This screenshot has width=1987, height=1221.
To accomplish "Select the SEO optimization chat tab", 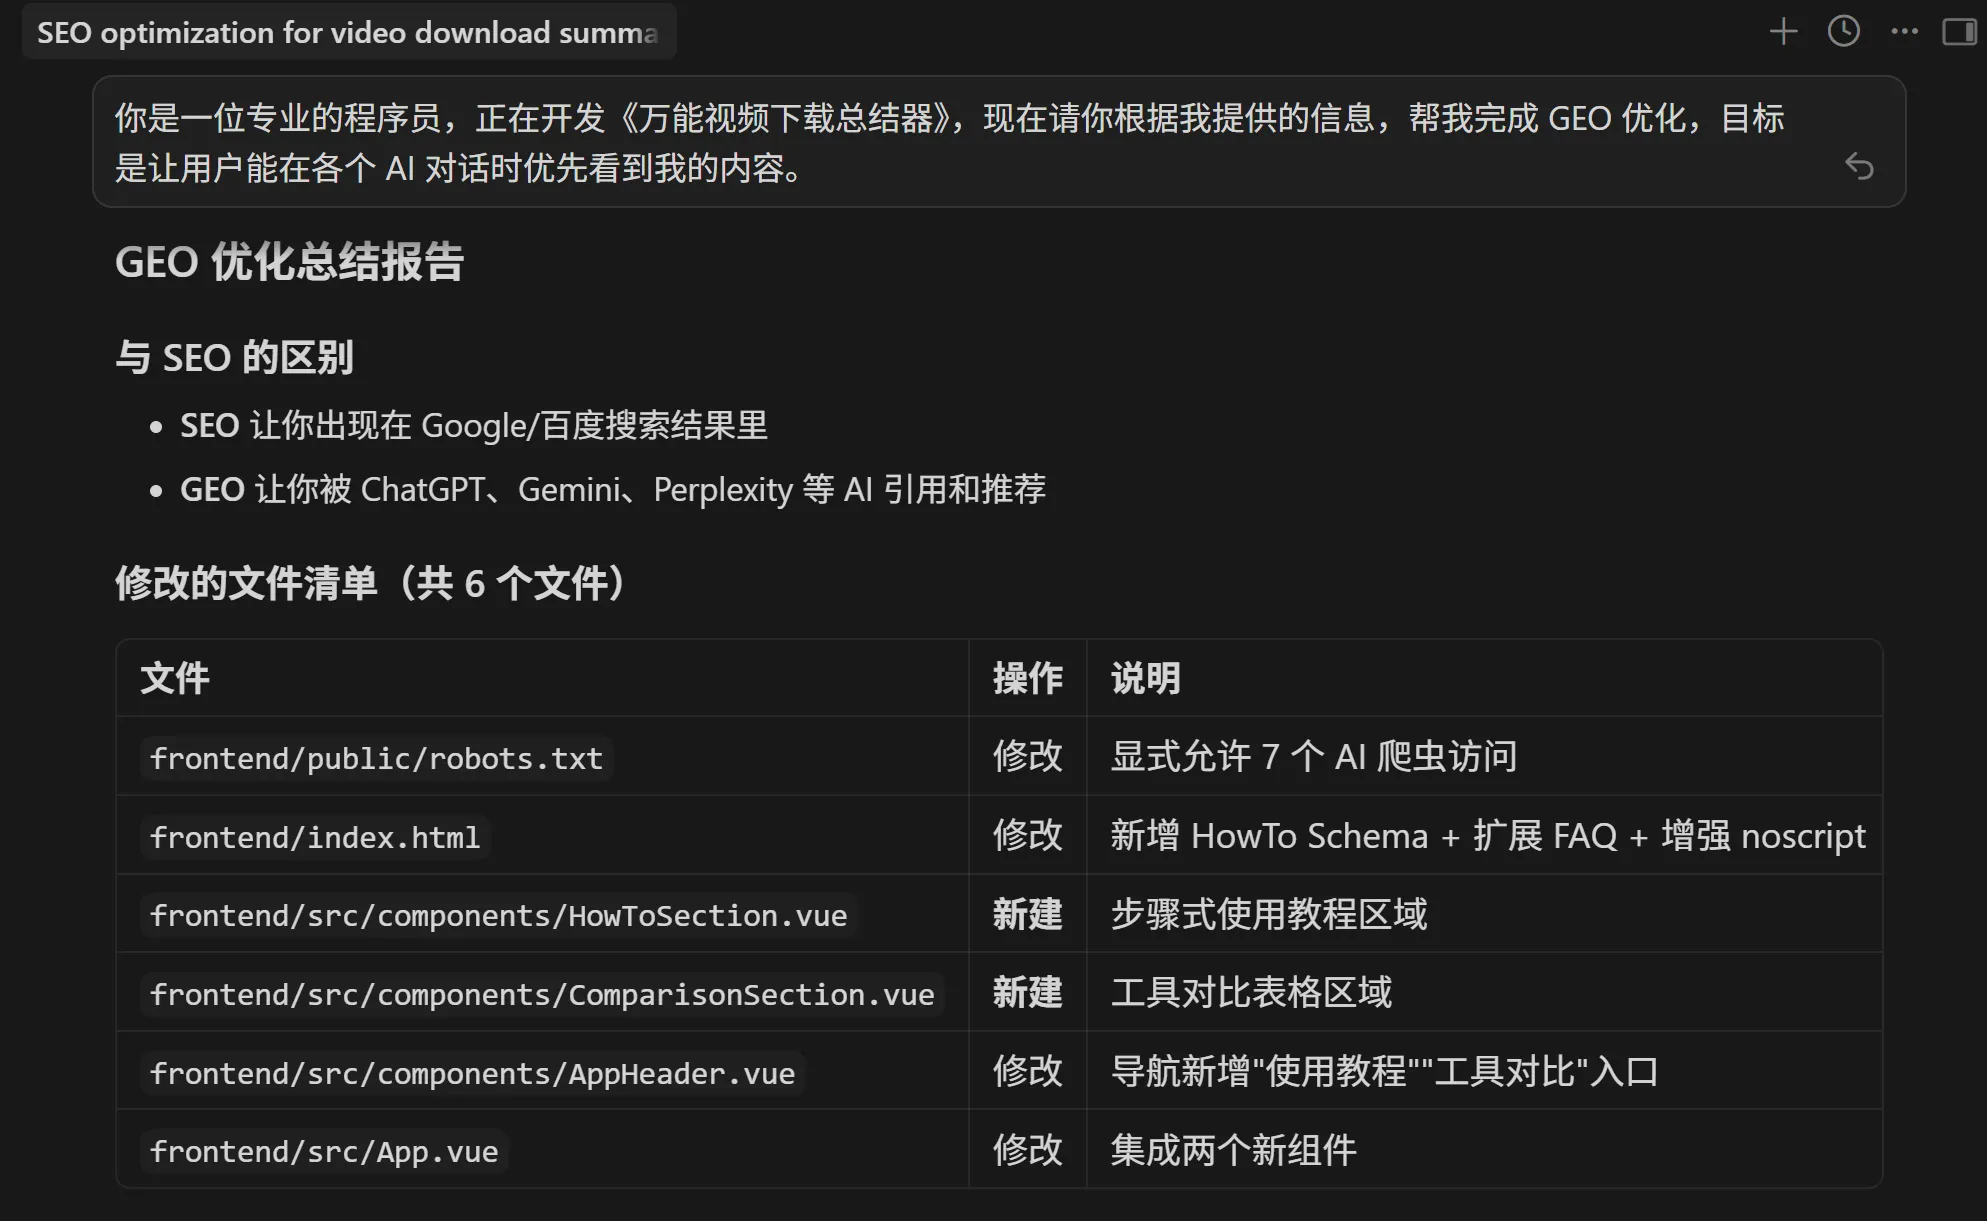I will tap(348, 32).
